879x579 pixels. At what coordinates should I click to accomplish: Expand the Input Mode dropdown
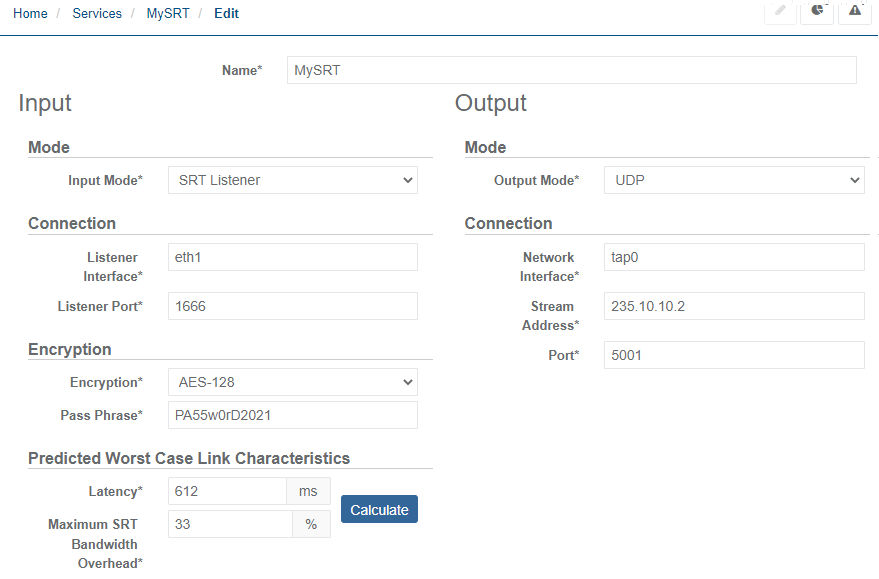292,180
